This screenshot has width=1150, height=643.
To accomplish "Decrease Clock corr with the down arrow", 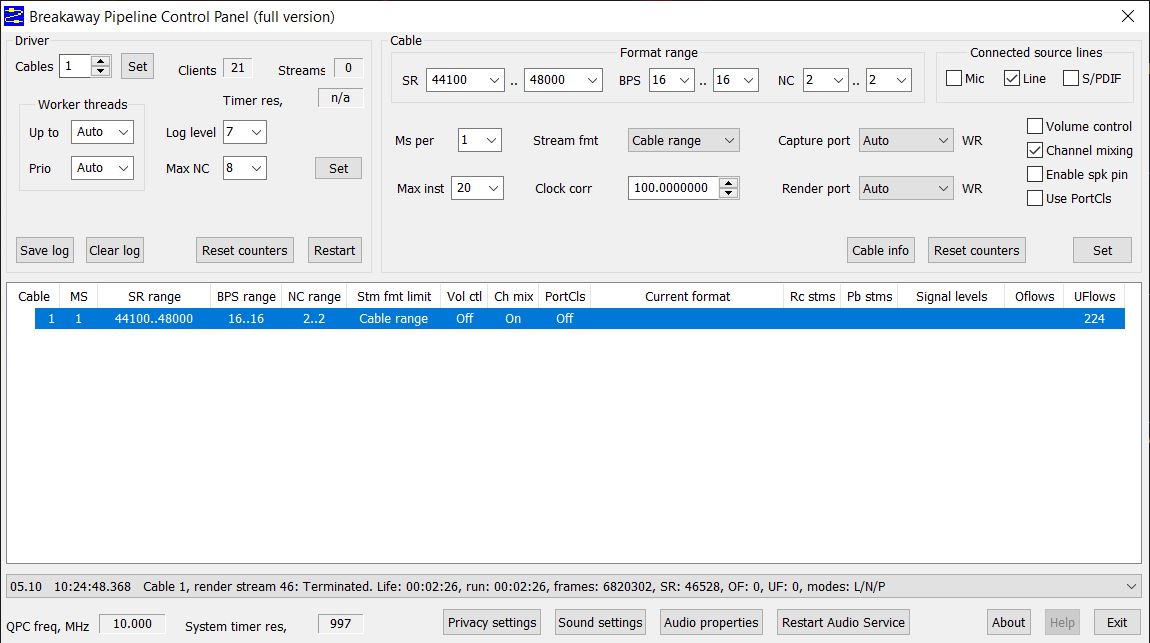I will coord(728,194).
